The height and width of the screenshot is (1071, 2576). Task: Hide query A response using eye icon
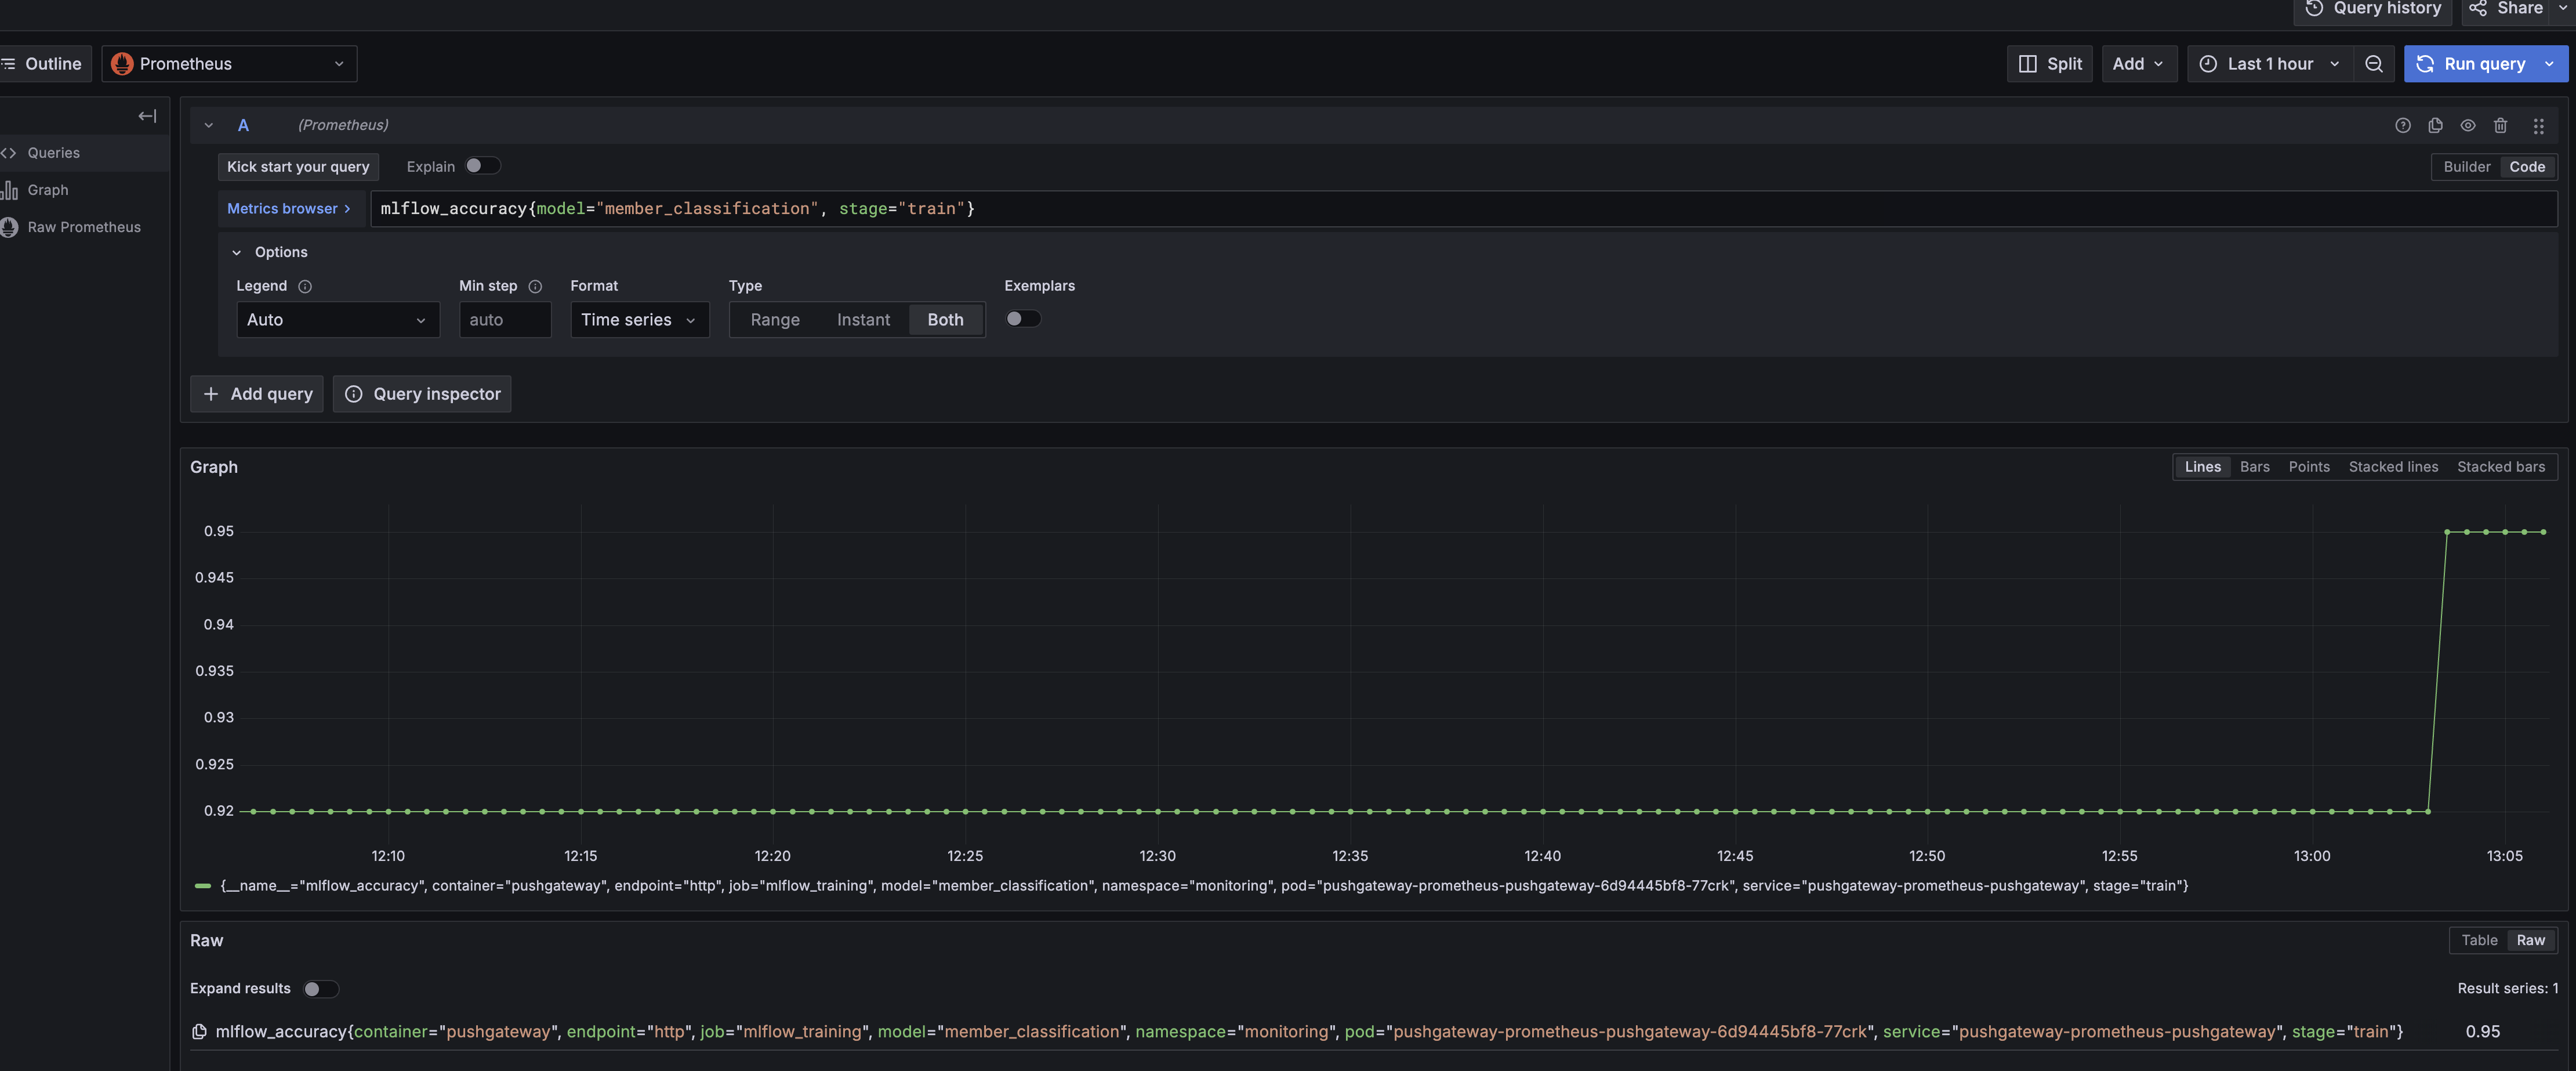point(2468,125)
